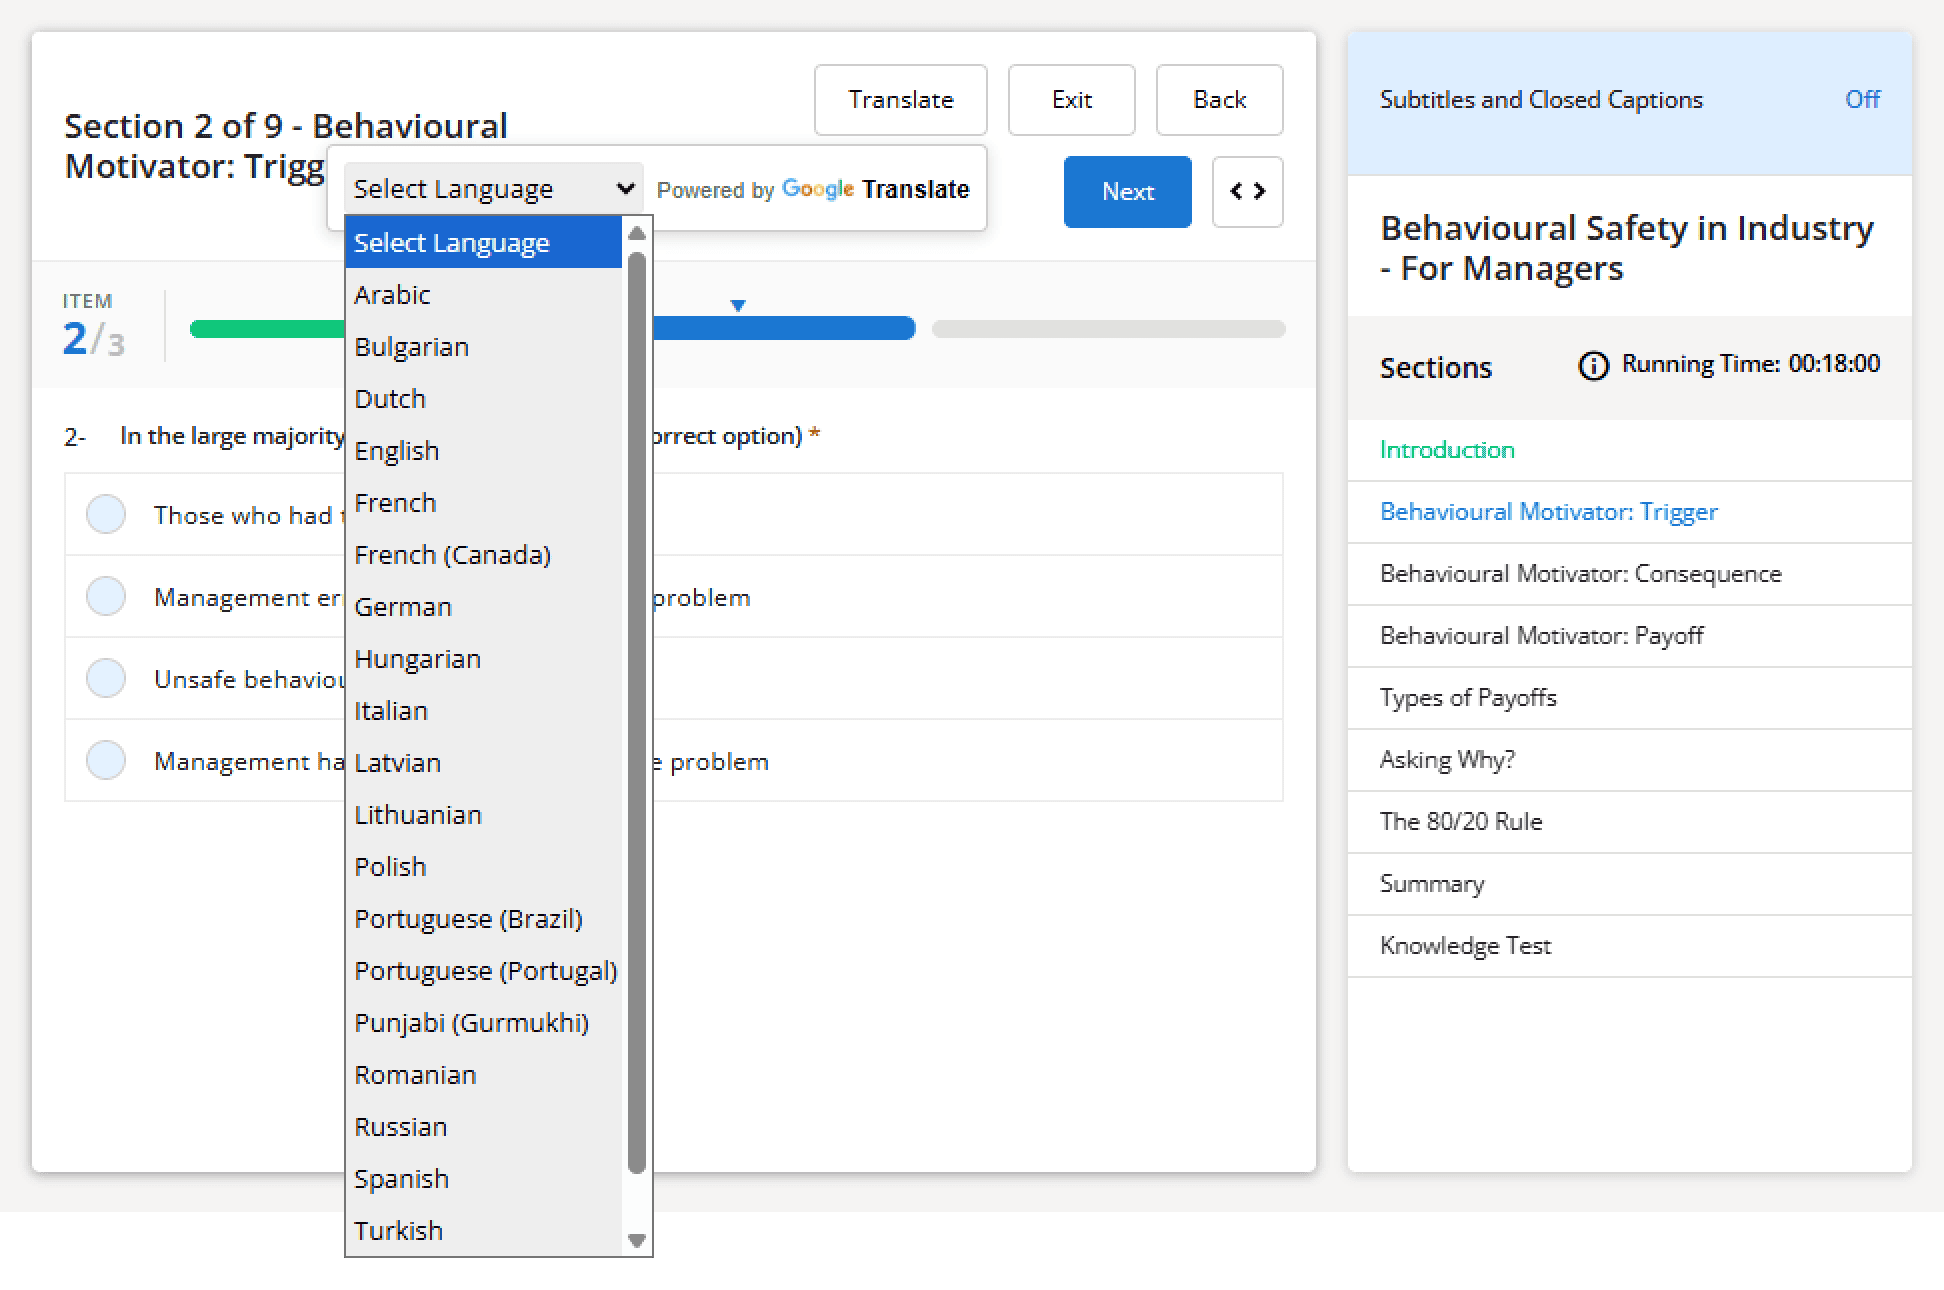Choose Arabic from the language list
The width and height of the screenshot is (1944, 1290).
484,294
